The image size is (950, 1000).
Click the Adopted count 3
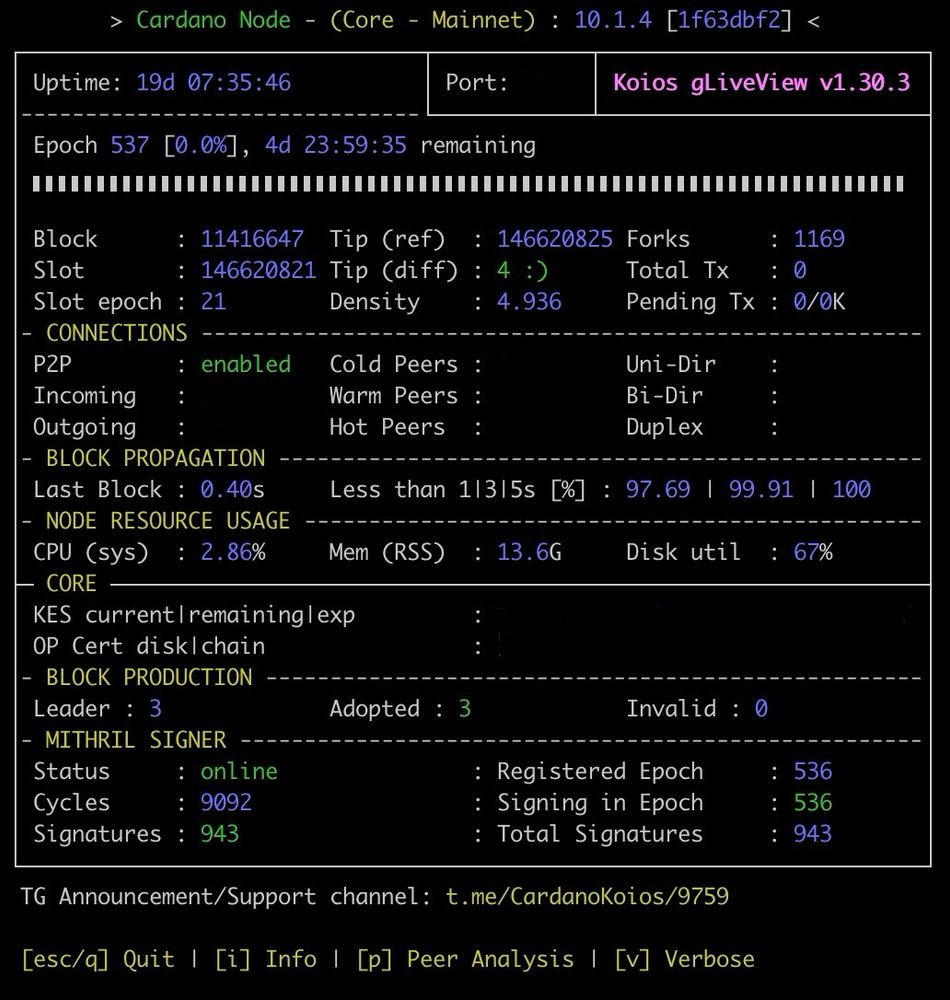(464, 707)
